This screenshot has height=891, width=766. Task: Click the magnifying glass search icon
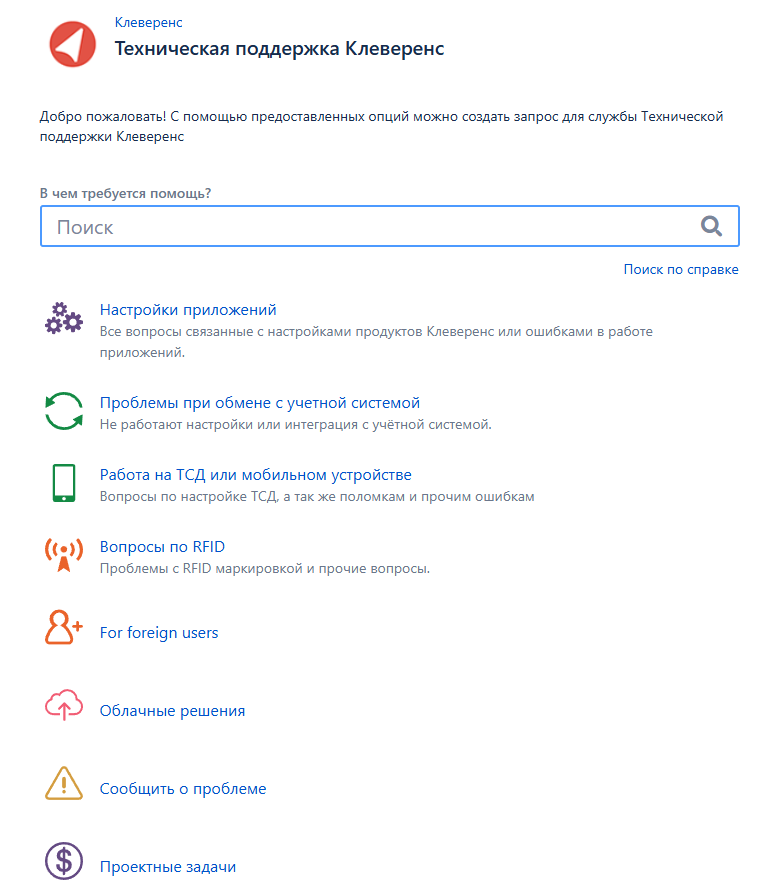tap(711, 226)
